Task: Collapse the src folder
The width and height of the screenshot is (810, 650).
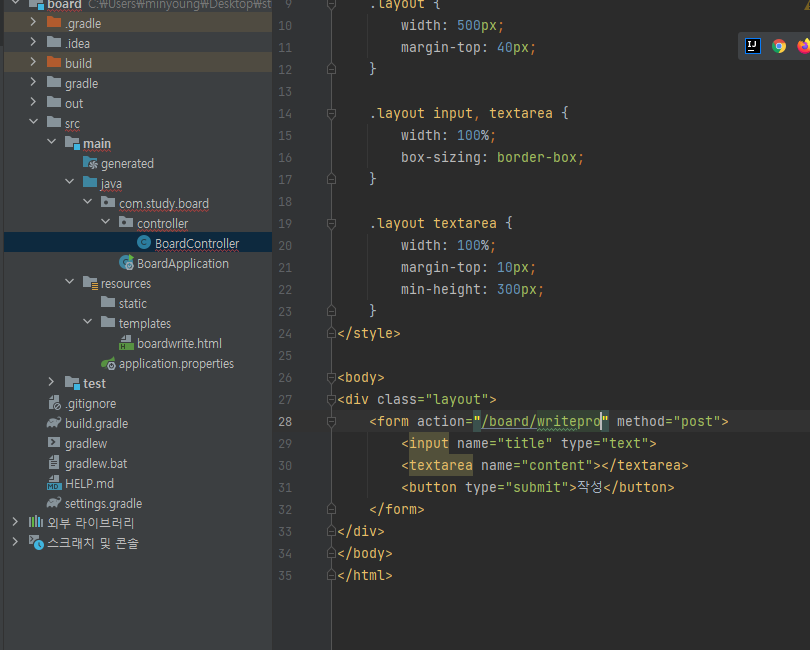Action: tap(34, 122)
